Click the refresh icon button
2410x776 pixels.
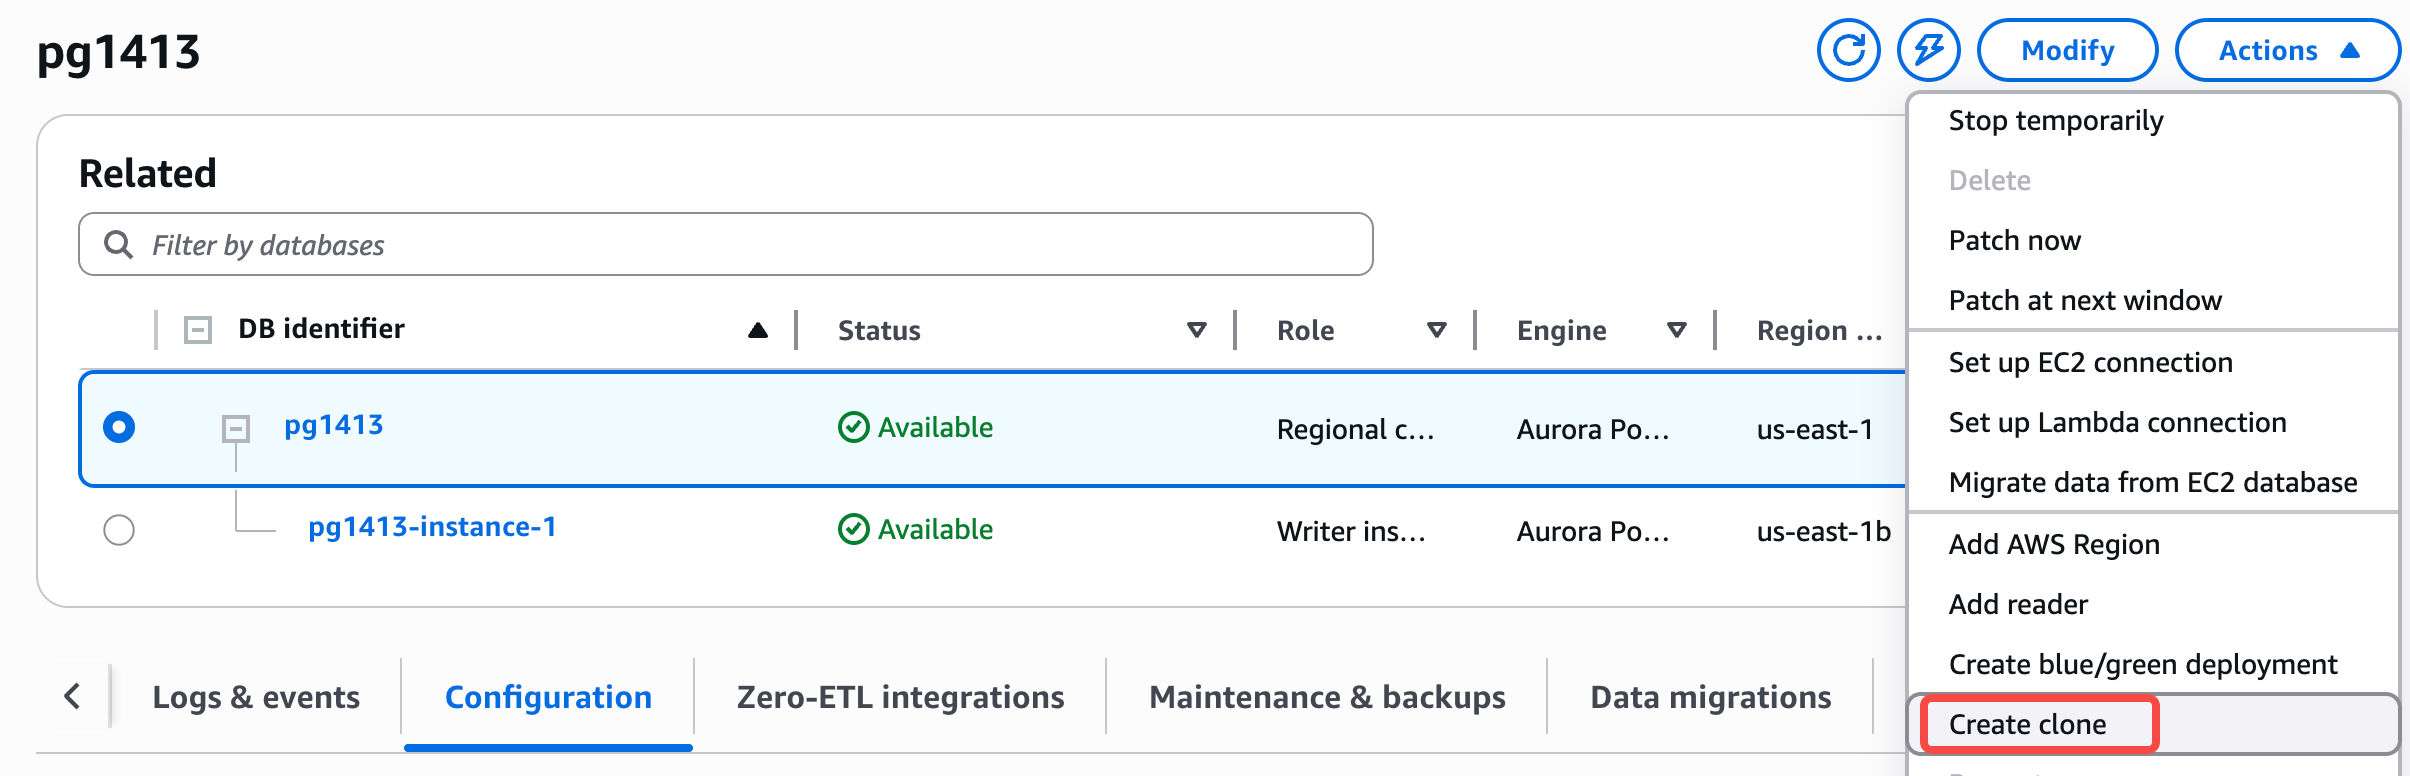pos(1848,50)
